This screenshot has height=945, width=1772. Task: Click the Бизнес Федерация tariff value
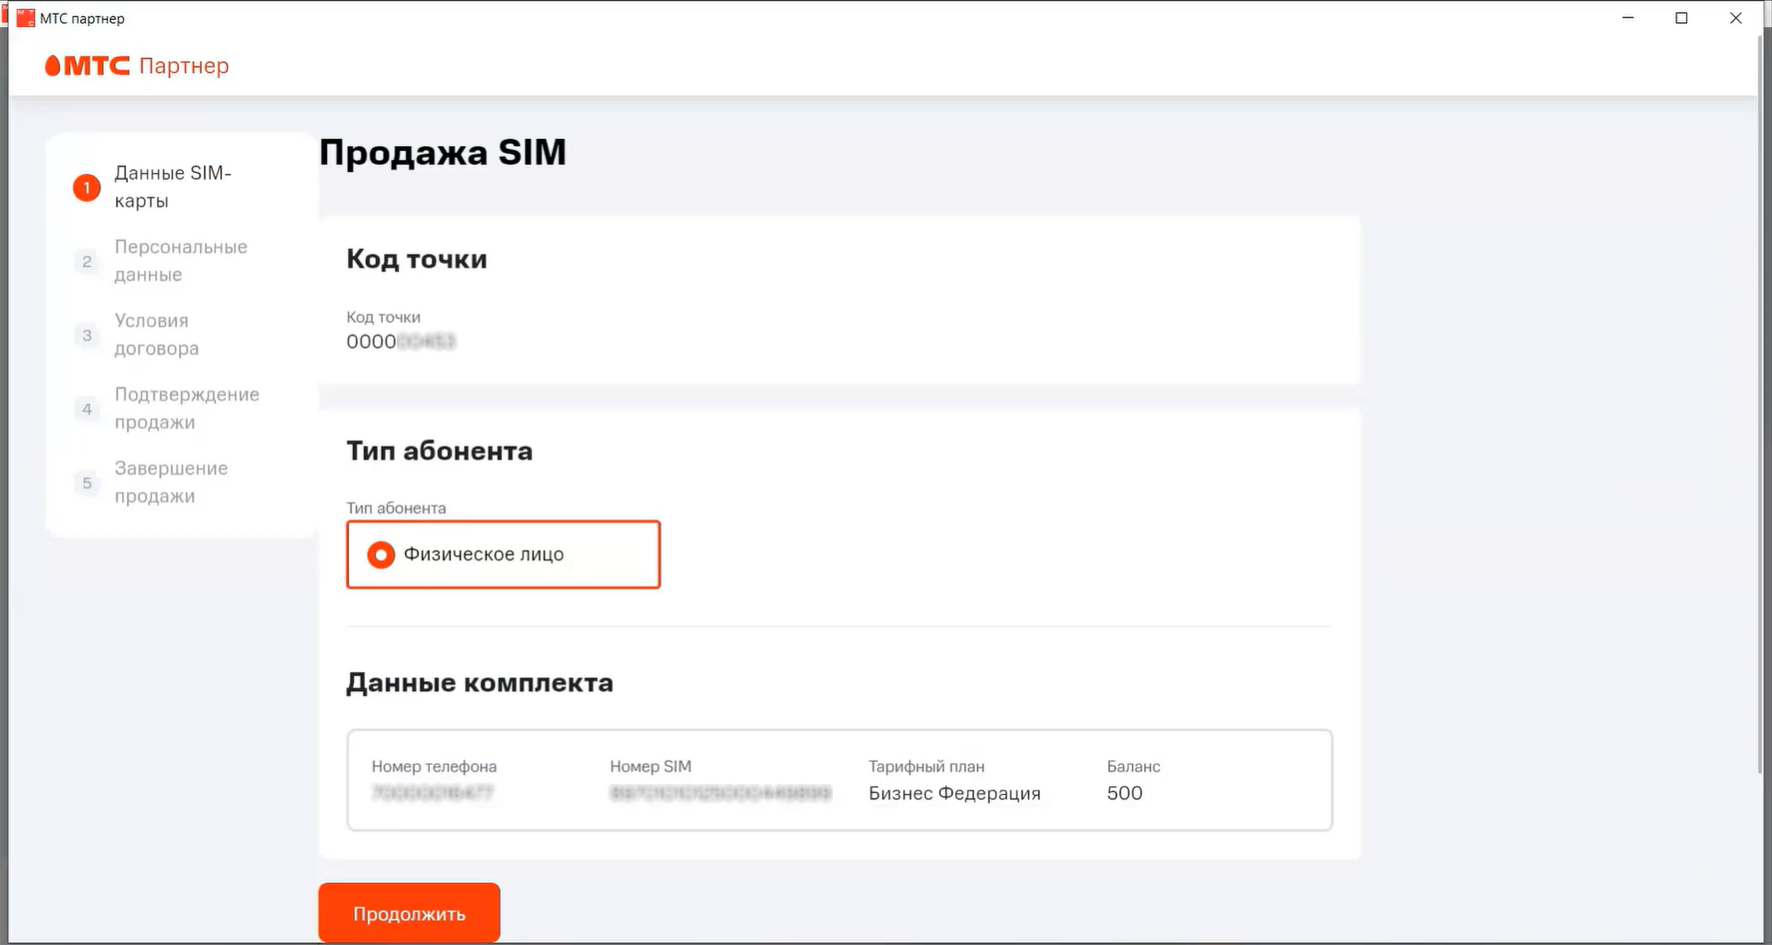(x=955, y=794)
